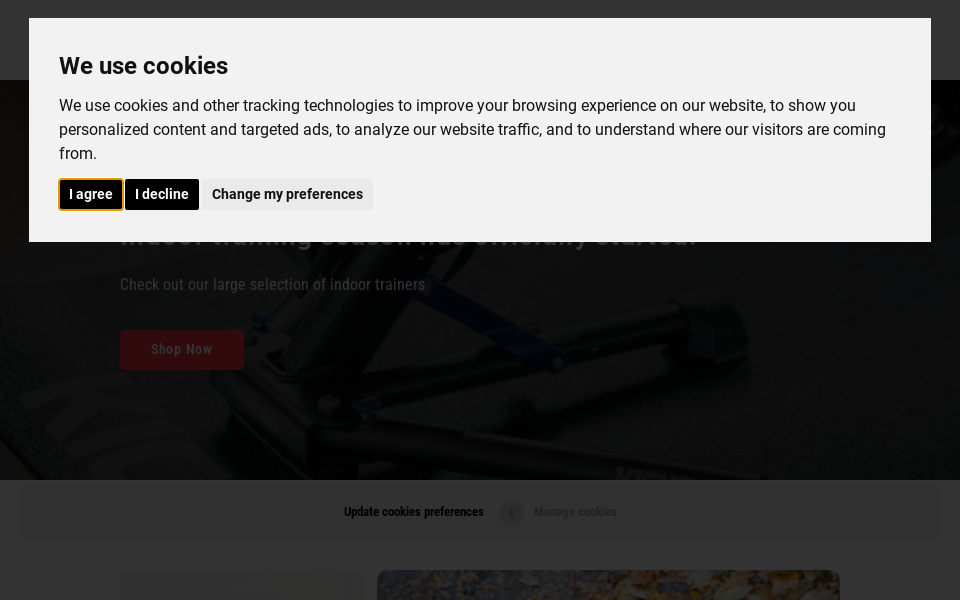Click the I agree button
This screenshot has height=600, width=960.
click(90, 194)
